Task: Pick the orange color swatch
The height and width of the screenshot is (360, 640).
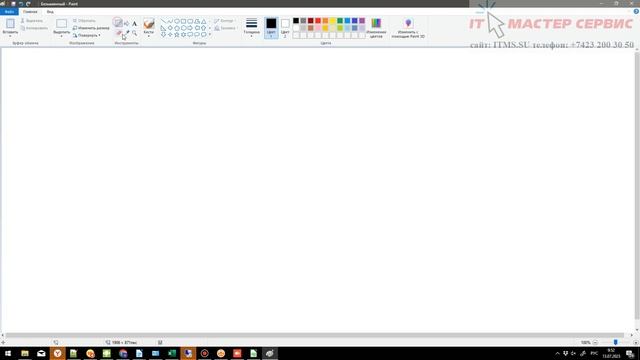Action: 325,20
